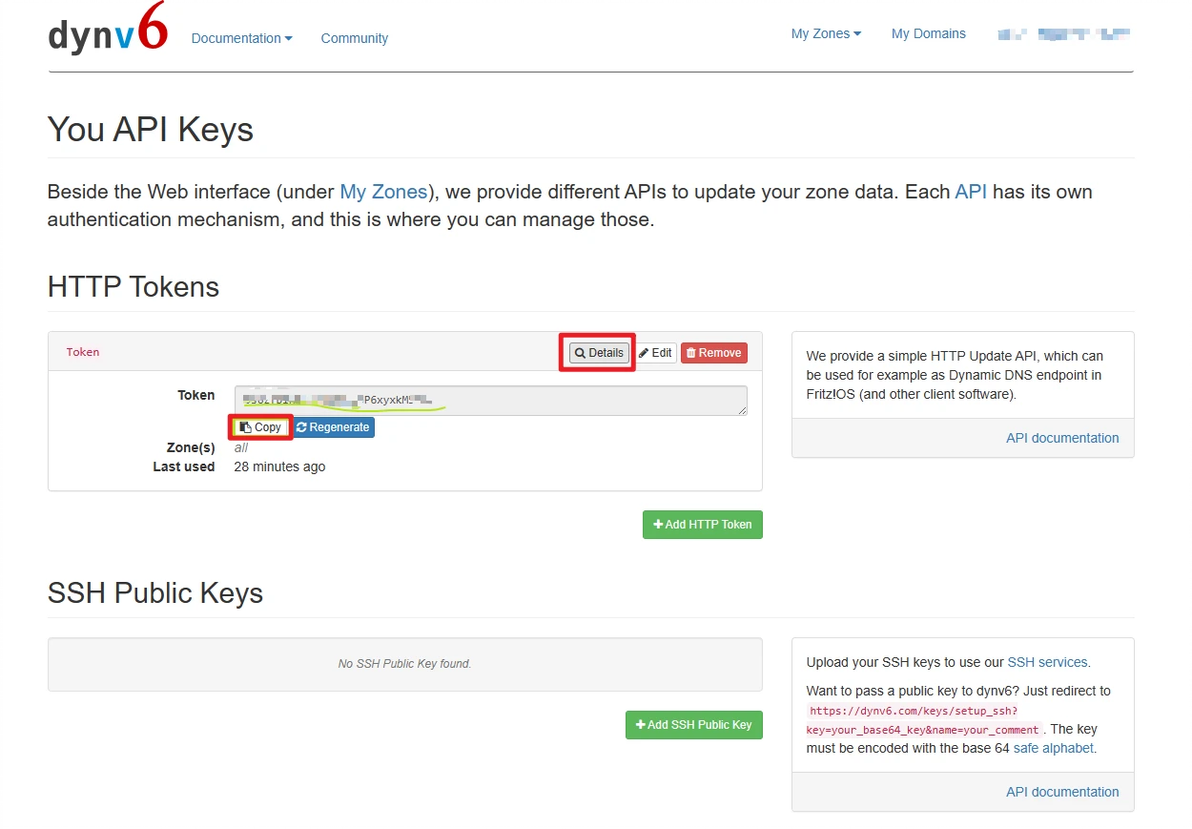This screenshot has width=1192, height=829.
Task: Open the My Zones dropdown
Action: [825, 34]
